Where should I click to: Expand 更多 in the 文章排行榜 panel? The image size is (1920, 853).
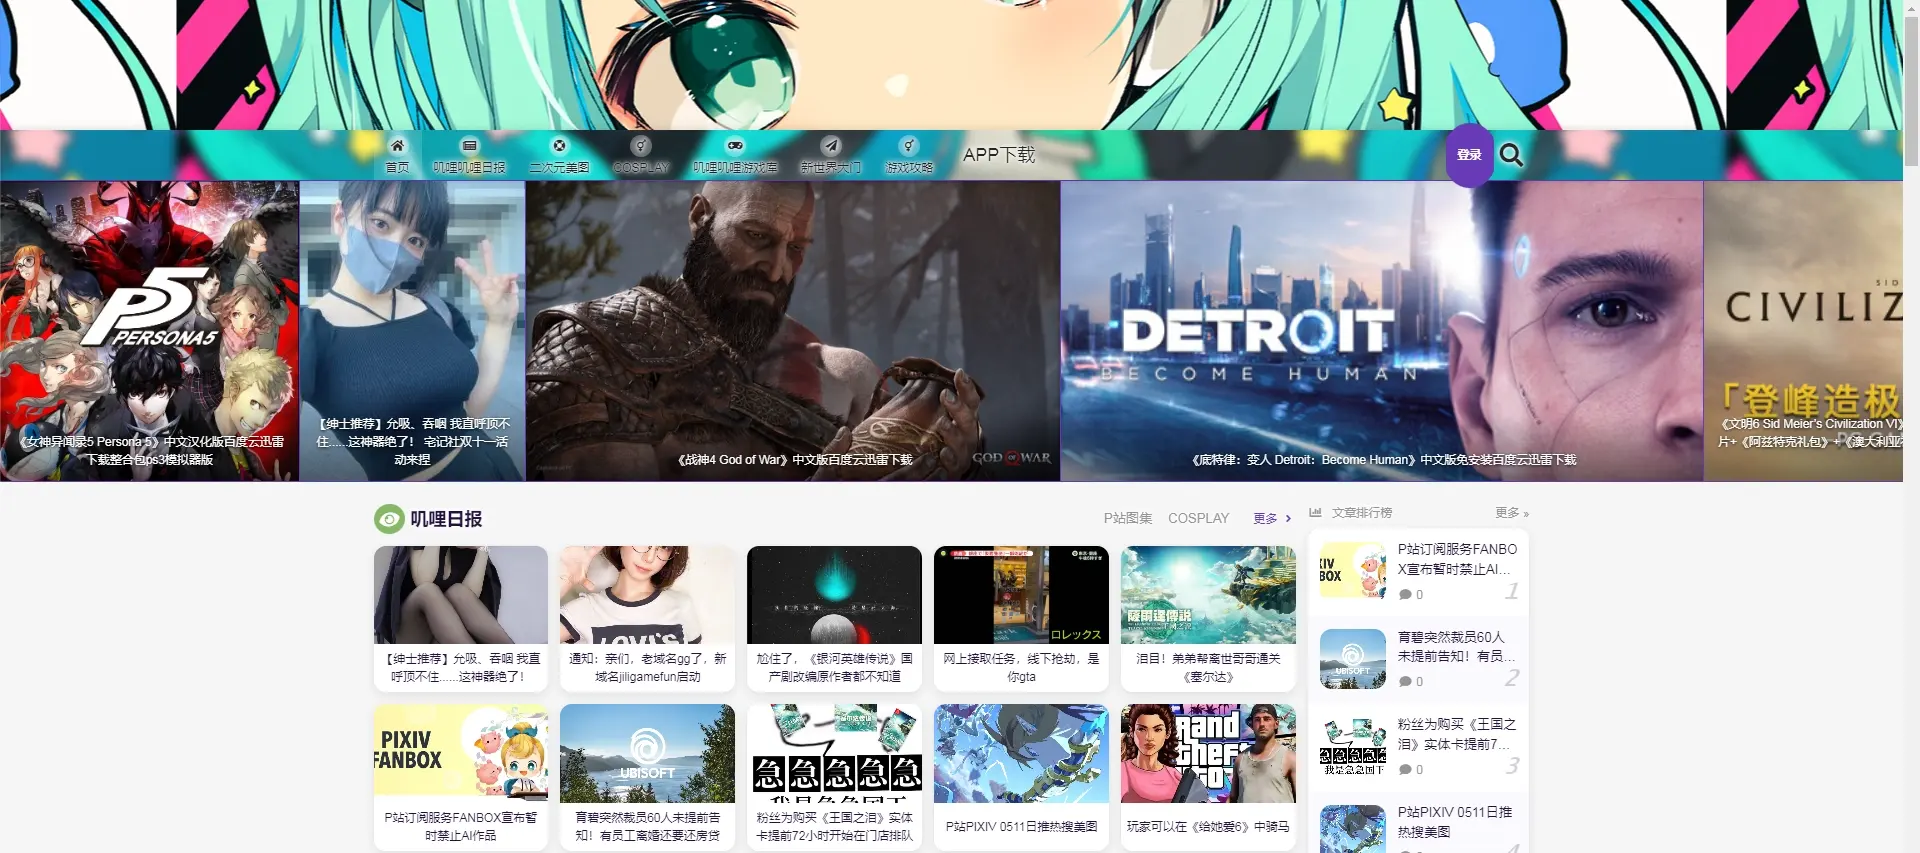(1511, 513)
